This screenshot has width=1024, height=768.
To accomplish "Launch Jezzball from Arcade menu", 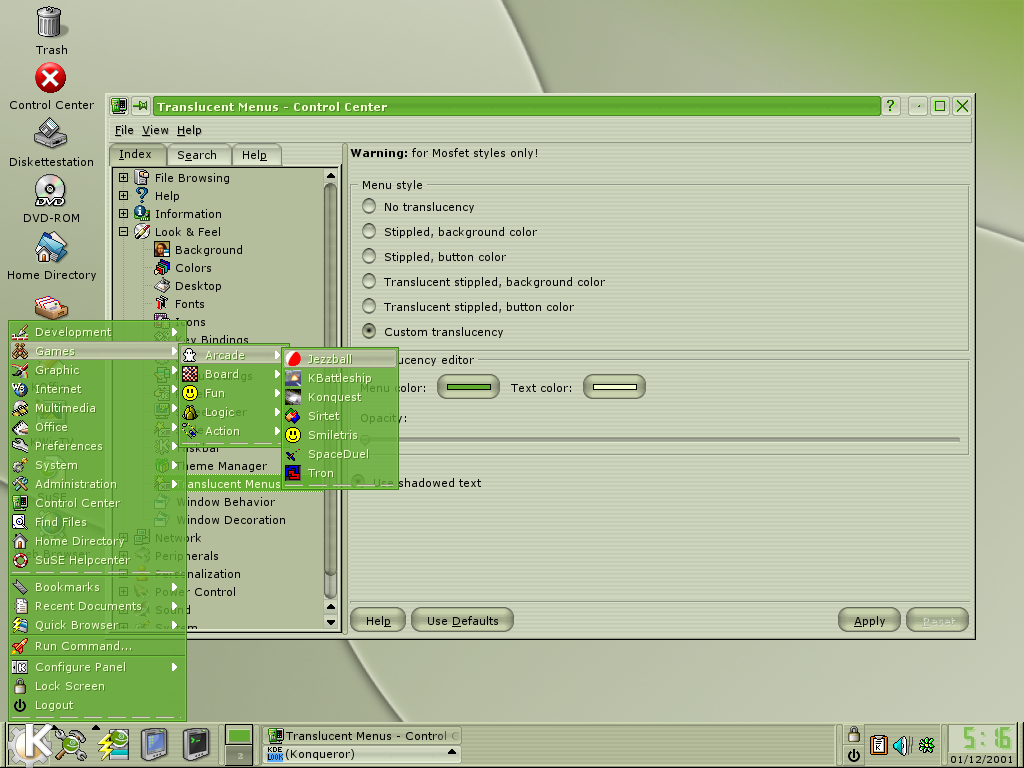I will [340, 359].
